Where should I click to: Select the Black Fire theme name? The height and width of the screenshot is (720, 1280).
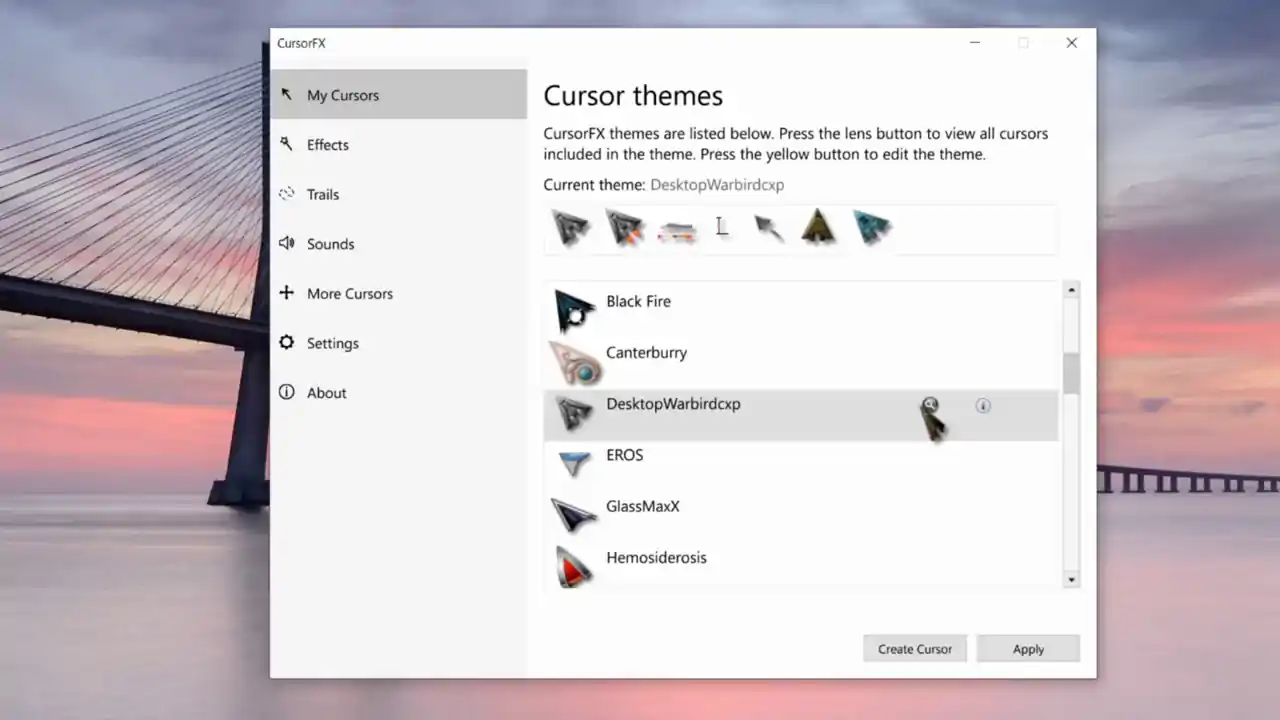[638, 301]
